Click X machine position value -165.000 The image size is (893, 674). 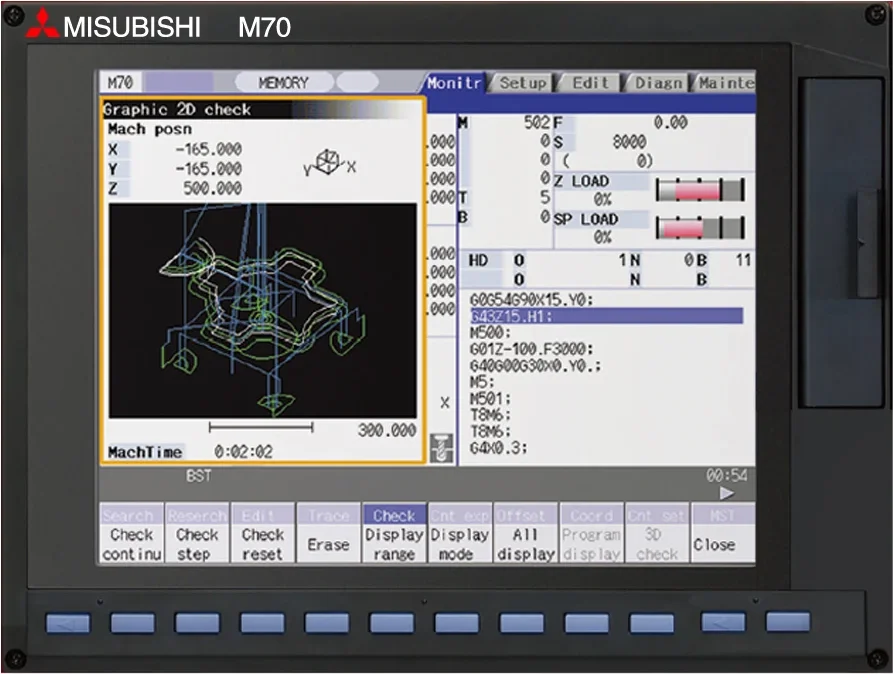[x=209, y=149]
